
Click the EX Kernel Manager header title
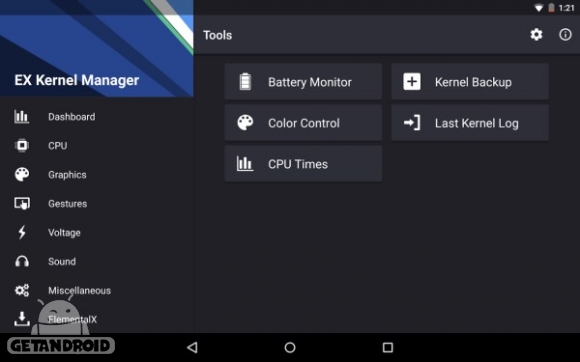click(77, 80)
